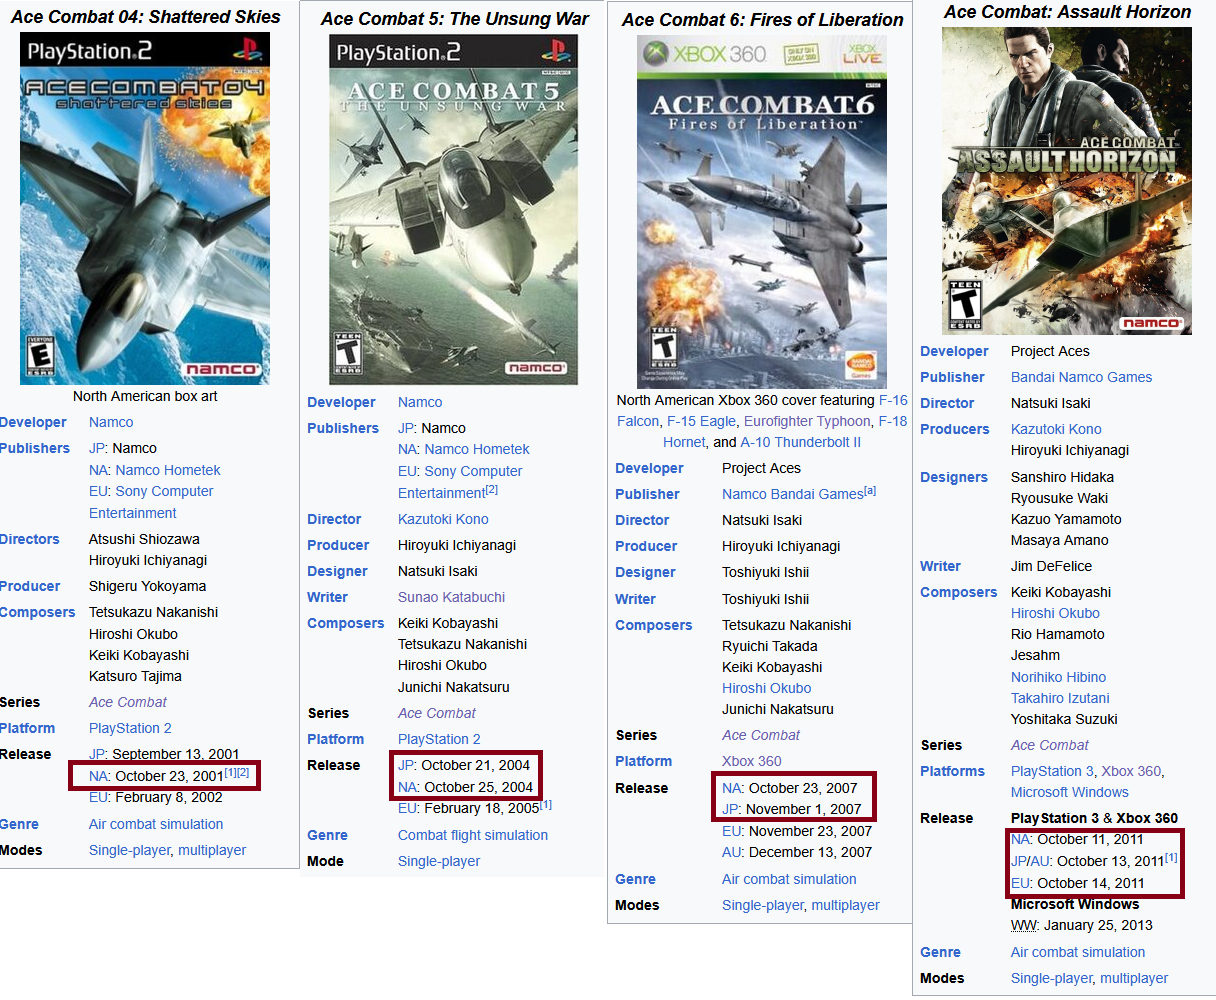
Task: Click Single-player link in Assault Horizon infobox
Action: pos(1052,978)
